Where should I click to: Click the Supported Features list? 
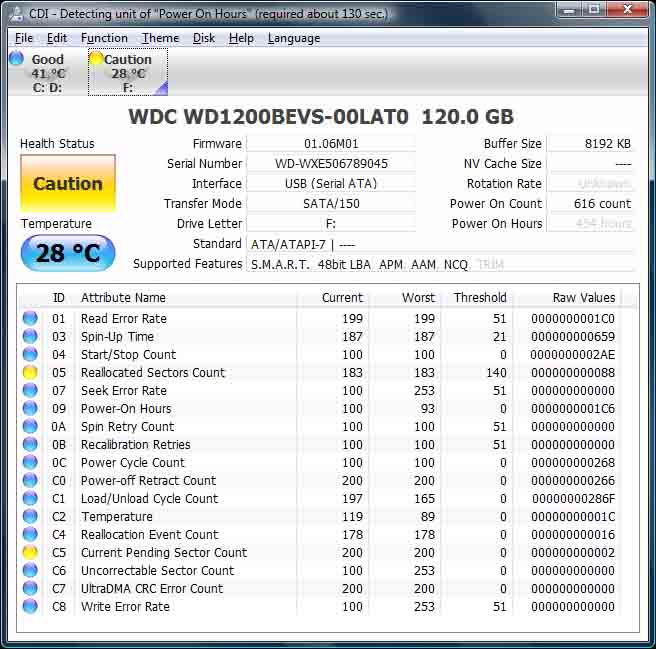pyautogui.click(x=440, y=264)
